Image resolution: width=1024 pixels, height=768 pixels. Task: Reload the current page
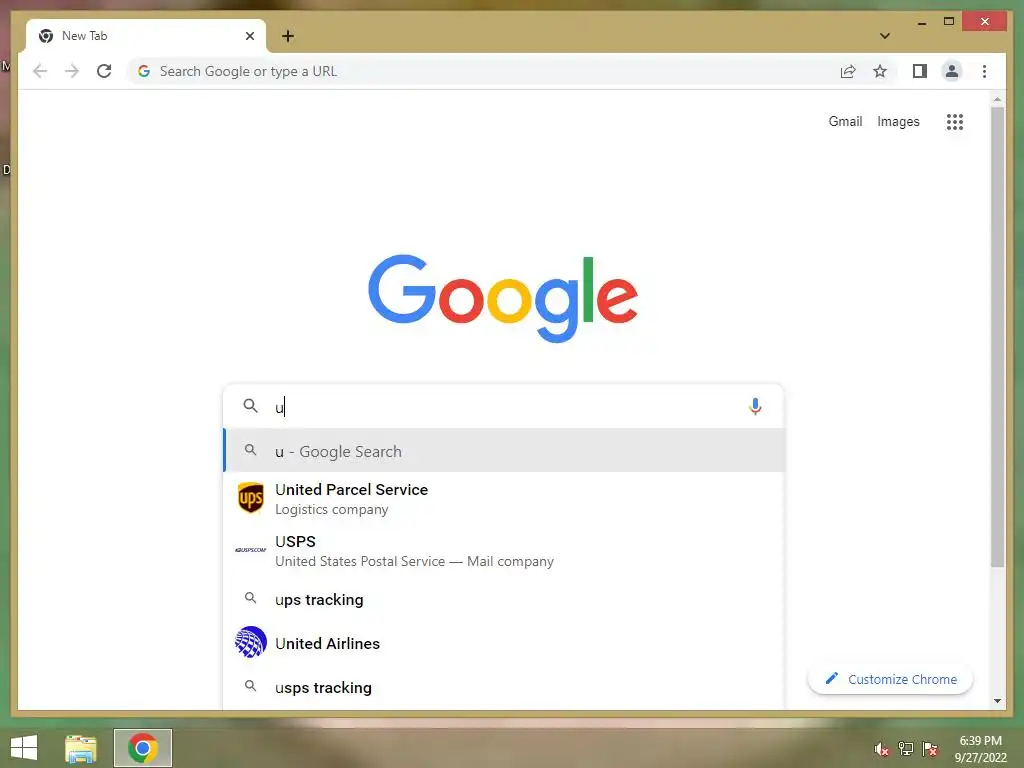tap(104, 71)
